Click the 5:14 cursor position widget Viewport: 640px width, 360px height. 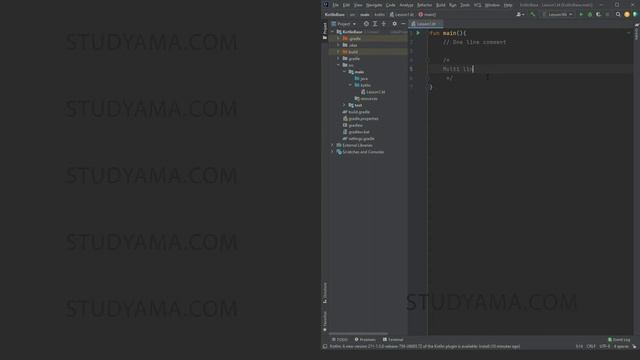tap(579, 347)
